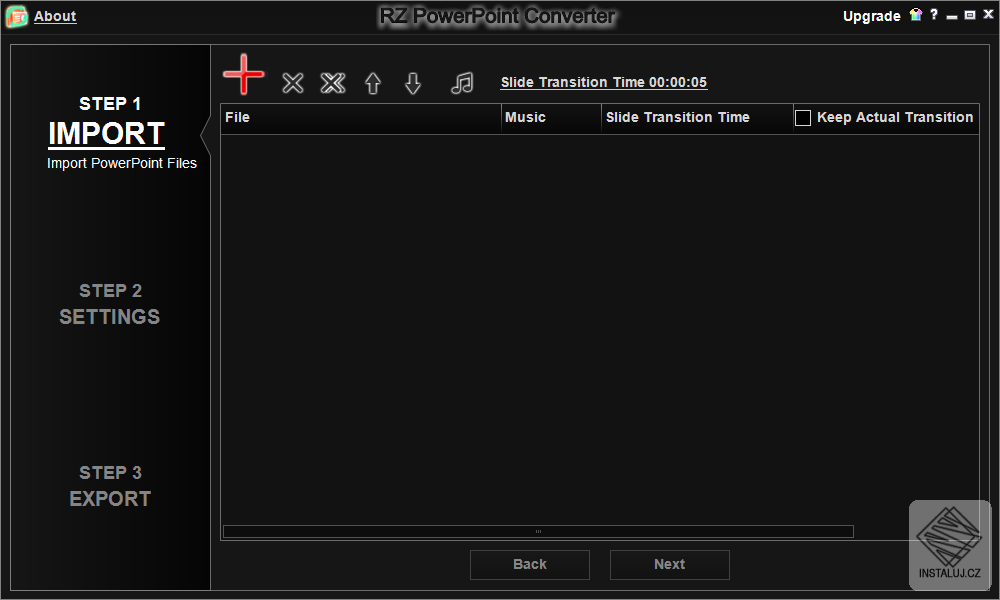Remove selected file with single X icon
Screen dimensions: 1000x600
pyautogui.click(x=293, y=83)
